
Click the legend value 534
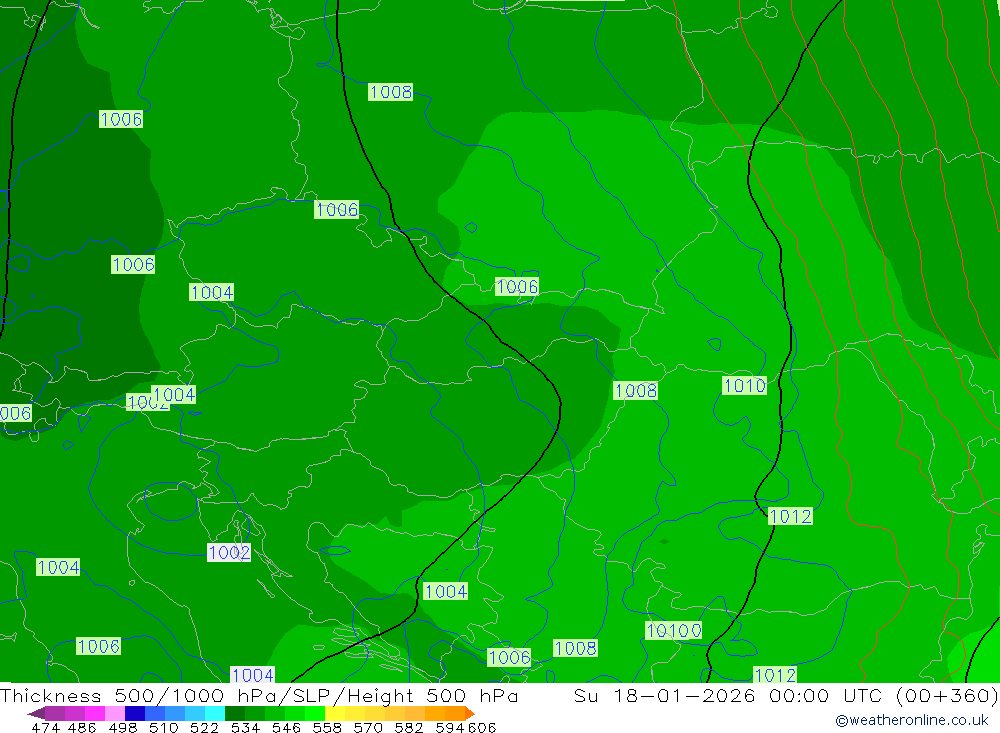click(246, 727)
